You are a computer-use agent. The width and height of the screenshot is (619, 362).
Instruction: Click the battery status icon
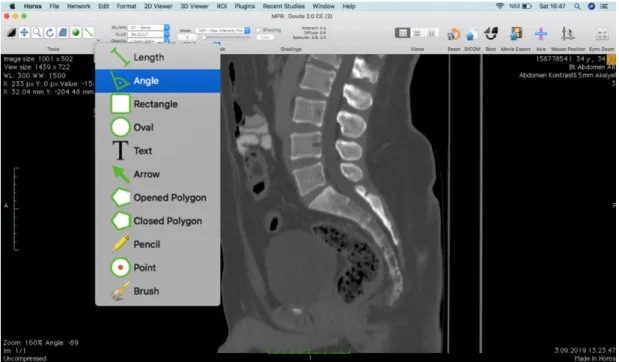(x=527, y=6)
